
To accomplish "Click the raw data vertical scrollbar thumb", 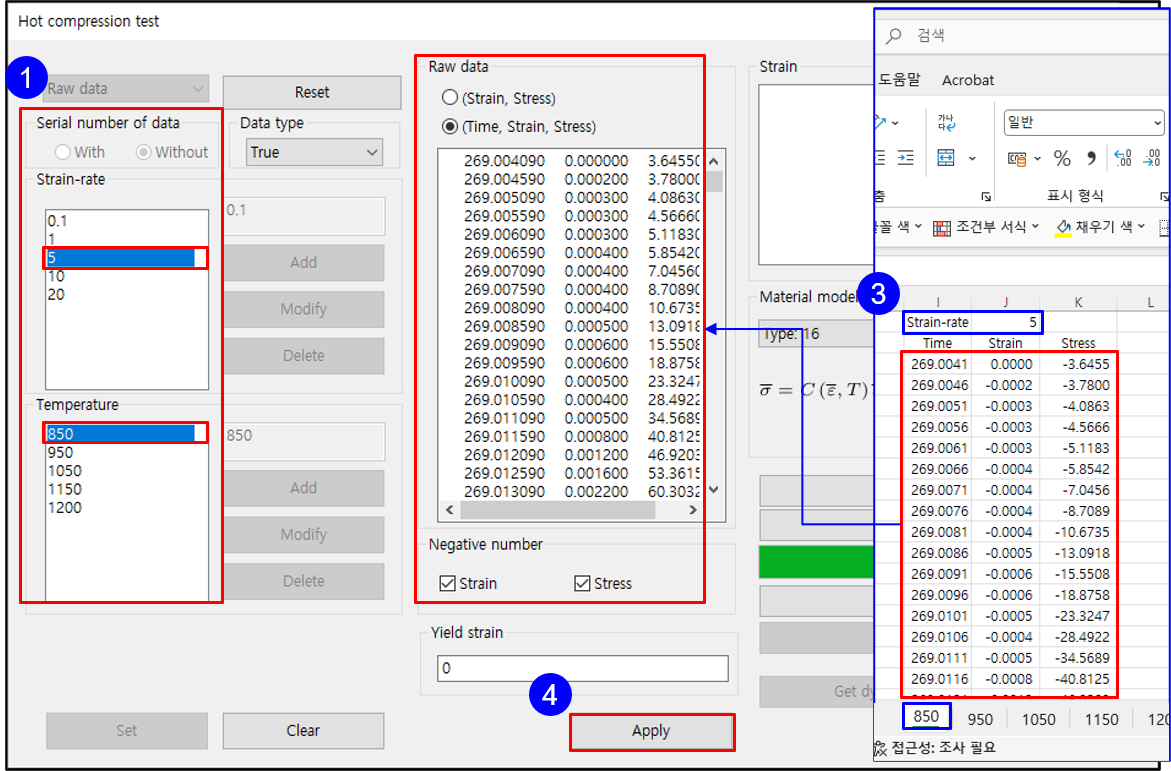I will click(714, 182).
